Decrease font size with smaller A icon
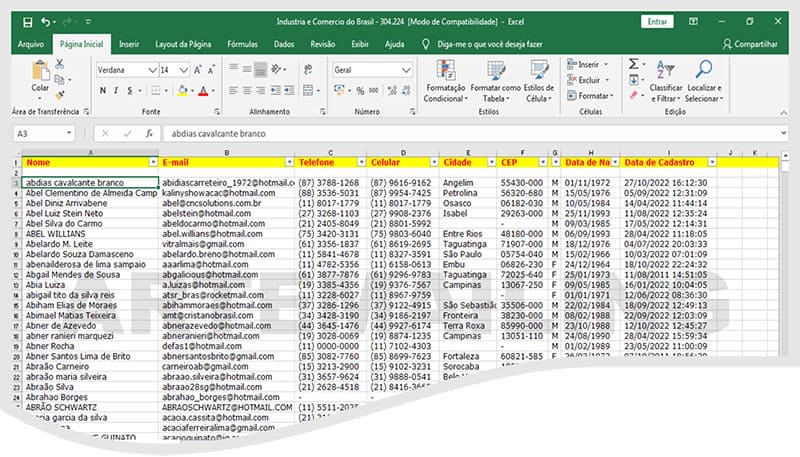Image resolution: width=800 pixels, height=457 pixels. tap(211, 70)
